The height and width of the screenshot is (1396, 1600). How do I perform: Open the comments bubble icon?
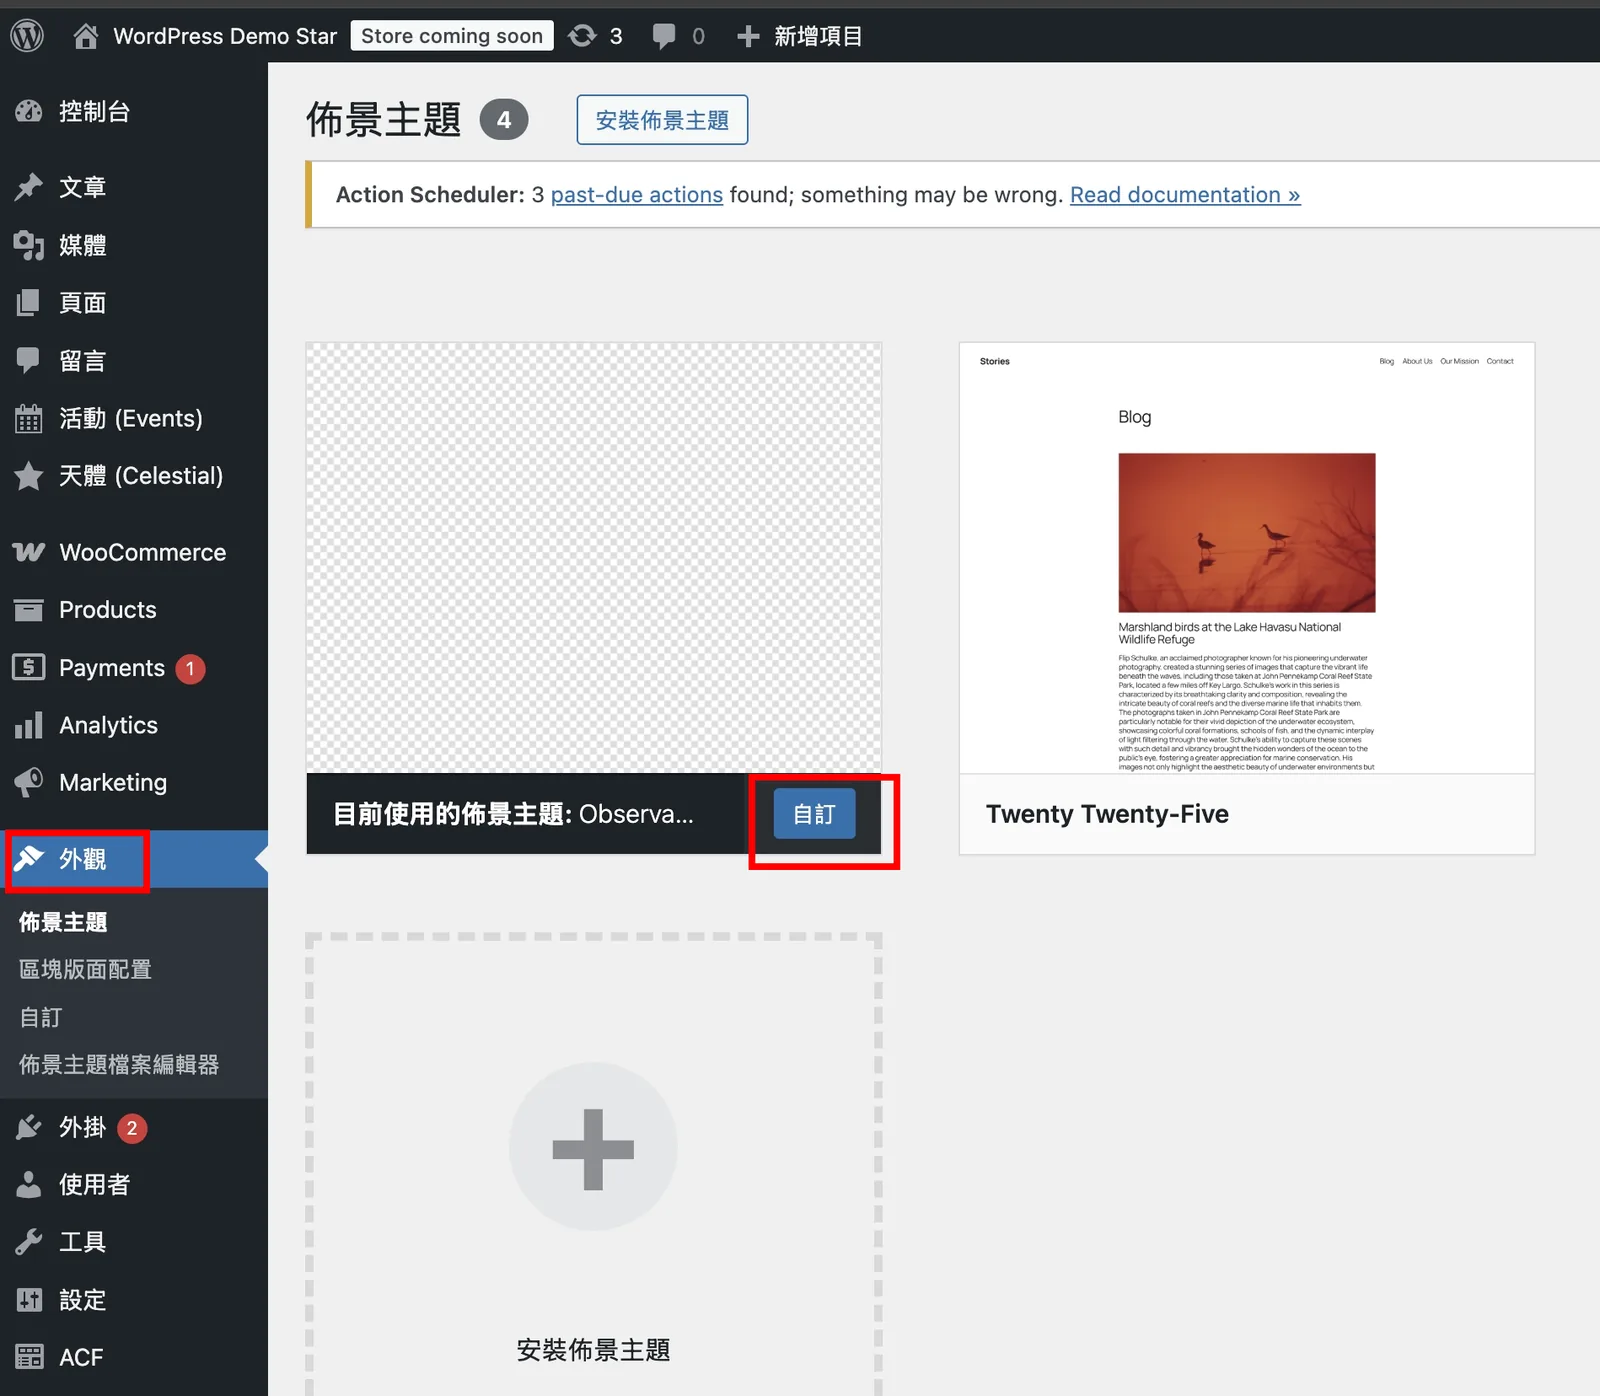tap(663, 37)
